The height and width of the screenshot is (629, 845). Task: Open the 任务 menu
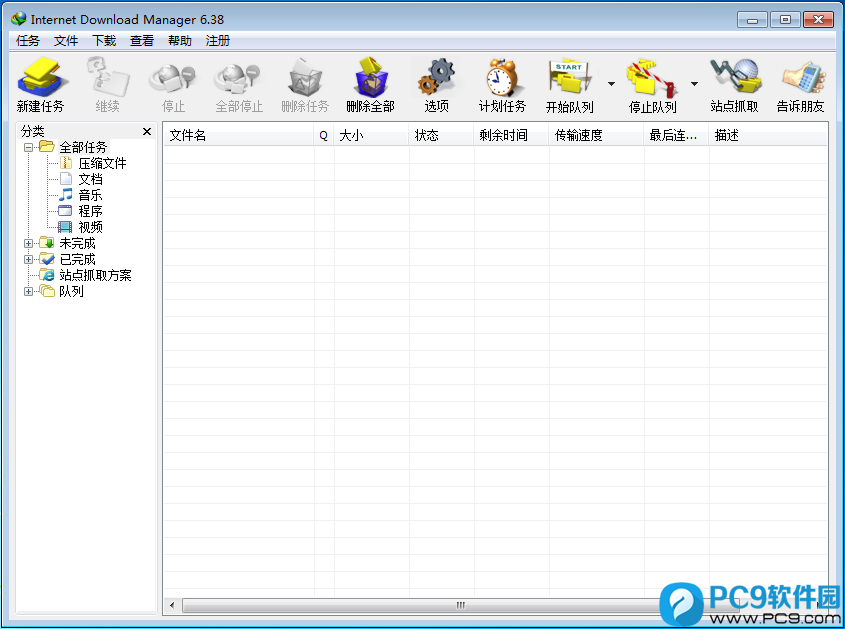pyautogui.click(x=27, y=41)
